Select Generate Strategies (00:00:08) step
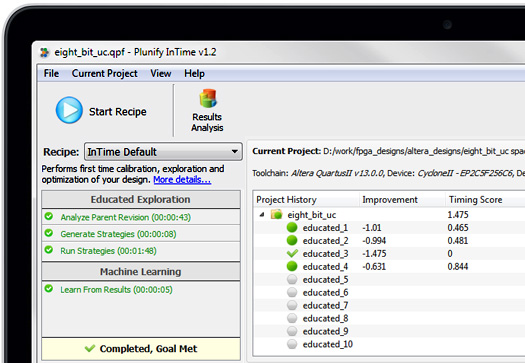The image size is (525, 363). (141, 233)
